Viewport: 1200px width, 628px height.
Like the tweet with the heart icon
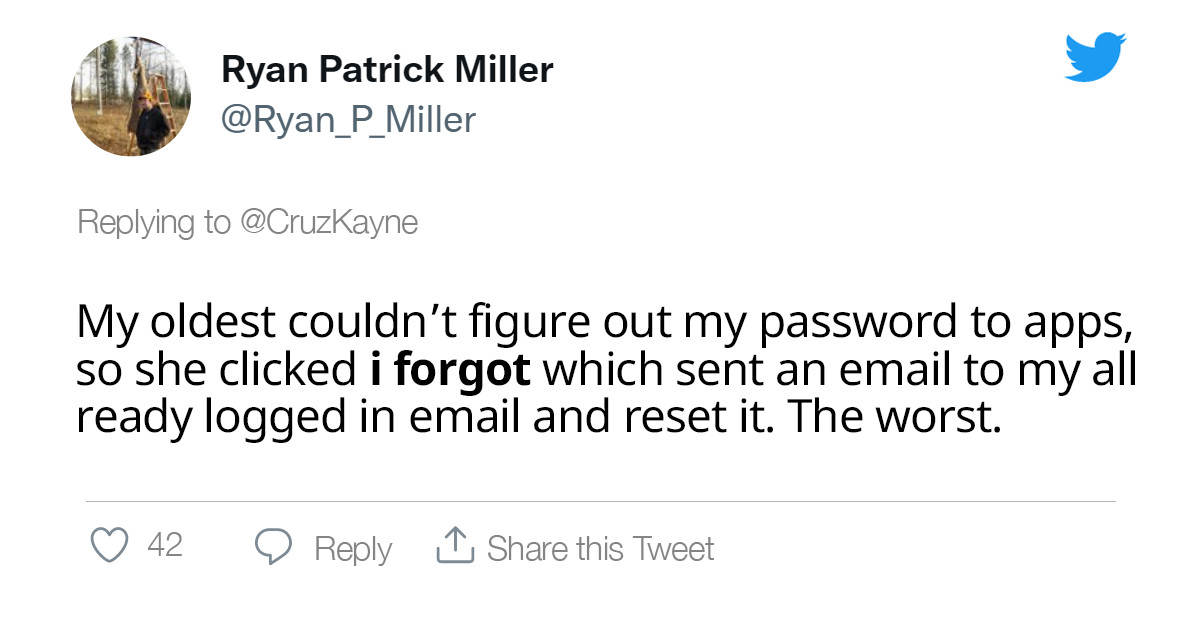point(111,546)
